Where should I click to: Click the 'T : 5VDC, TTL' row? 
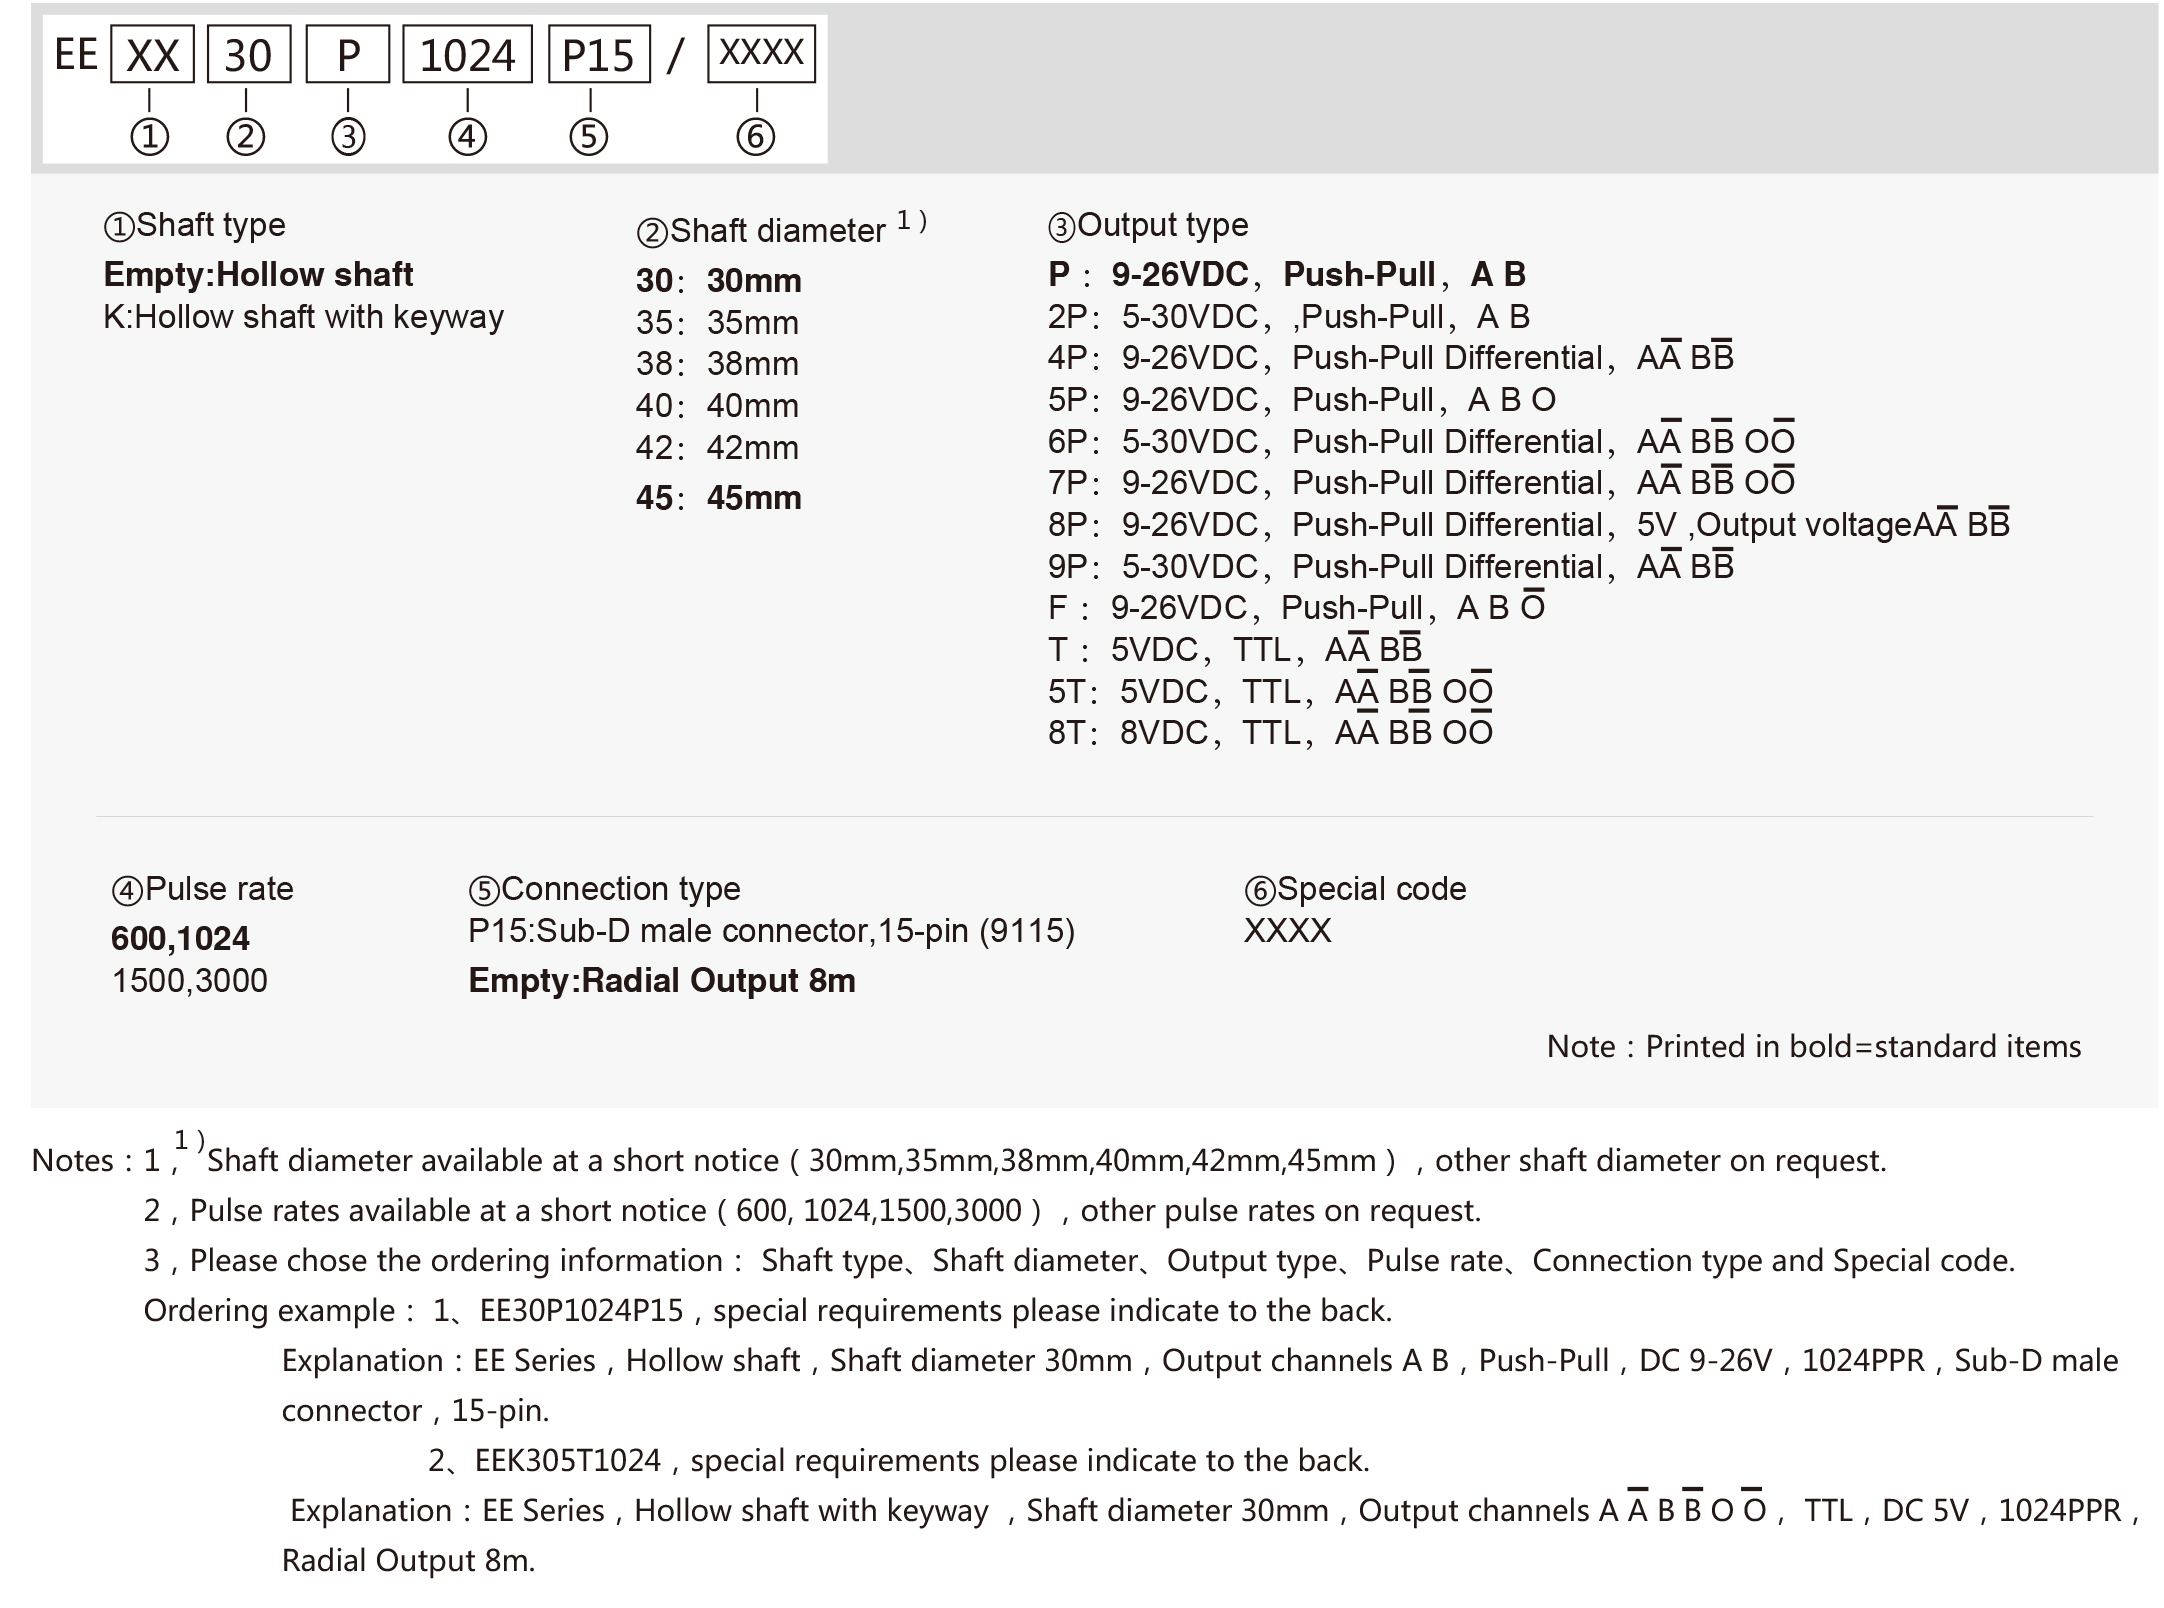coord(1235,648)
